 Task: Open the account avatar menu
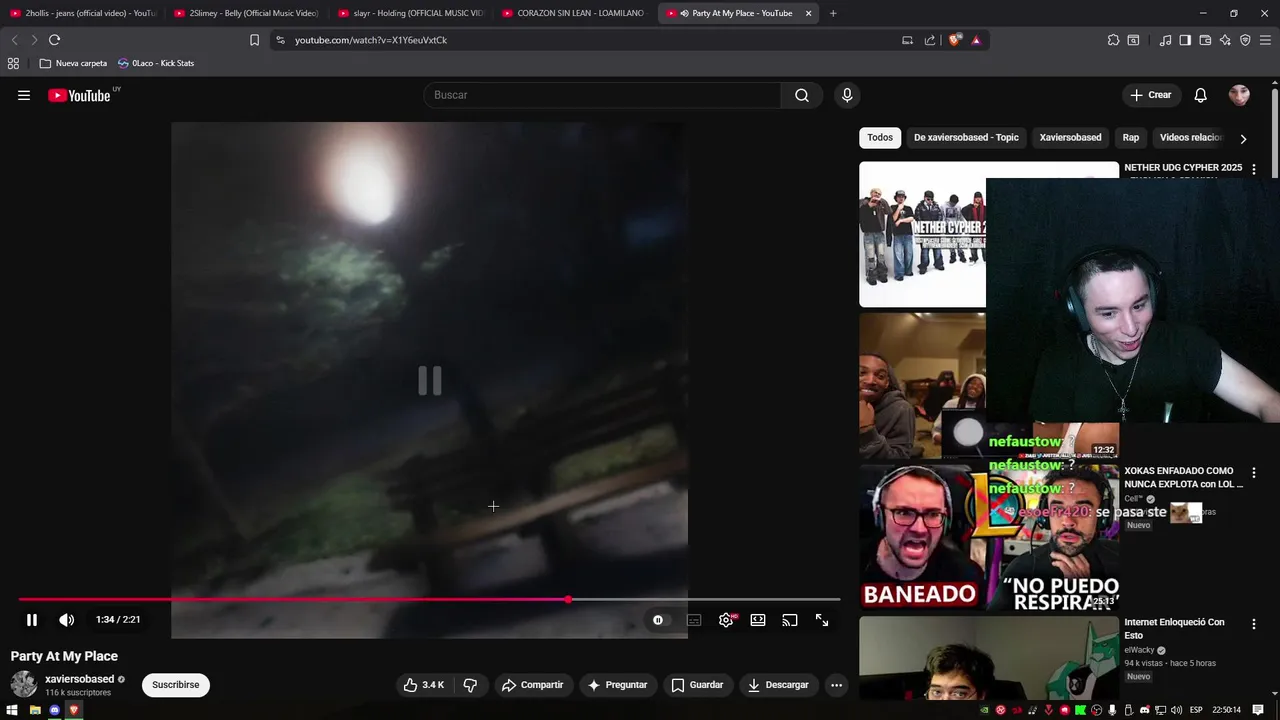[x=1239, y=95]
